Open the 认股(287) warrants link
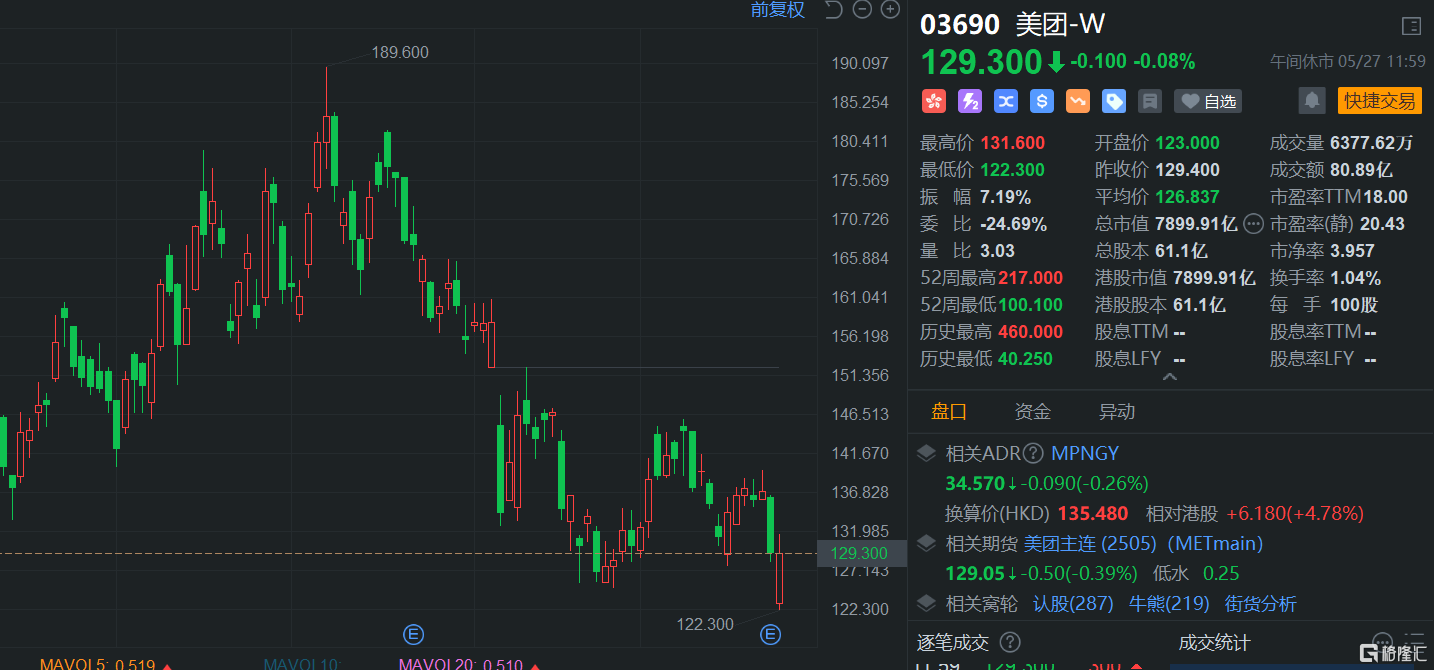The image size is (1434, 670). pyautogui.click(x=1073, y=603)
